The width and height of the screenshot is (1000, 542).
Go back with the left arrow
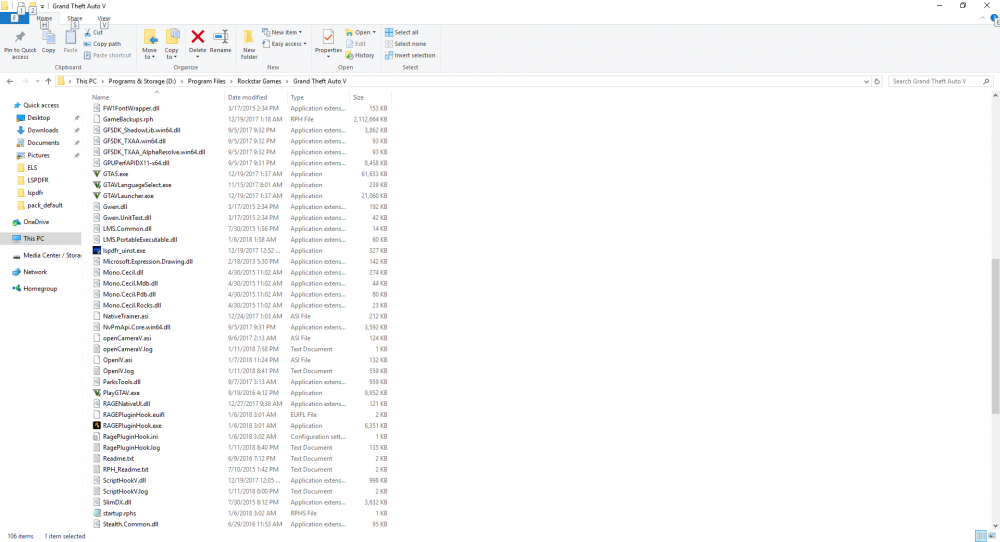pos(10,82)
